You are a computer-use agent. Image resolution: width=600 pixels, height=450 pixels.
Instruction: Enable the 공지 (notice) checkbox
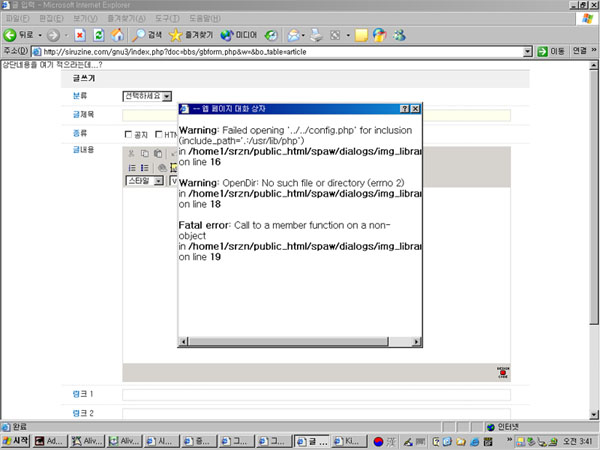[x=128, y=134]
